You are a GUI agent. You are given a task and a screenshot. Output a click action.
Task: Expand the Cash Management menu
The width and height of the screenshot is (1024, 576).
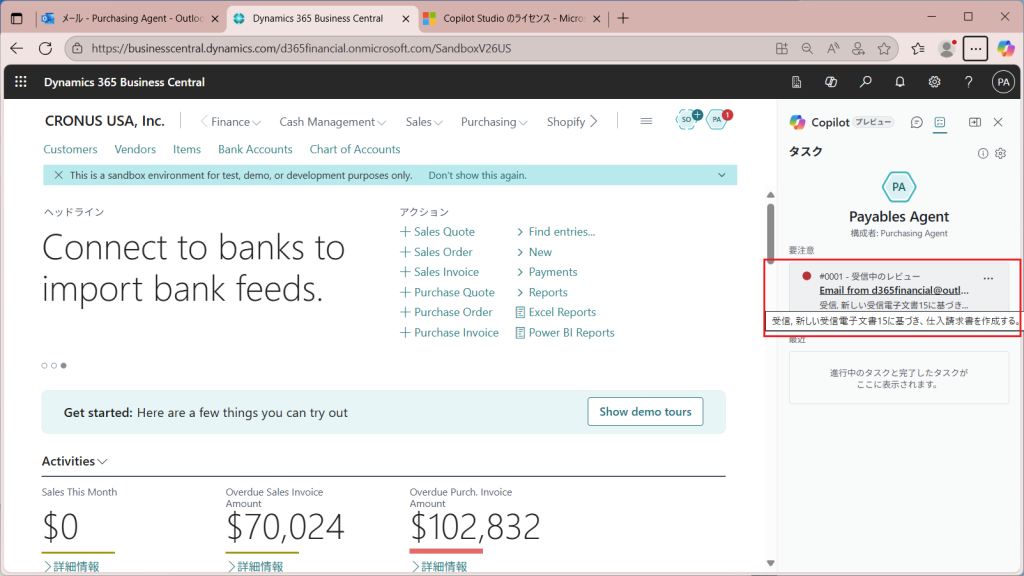[332, 121]
